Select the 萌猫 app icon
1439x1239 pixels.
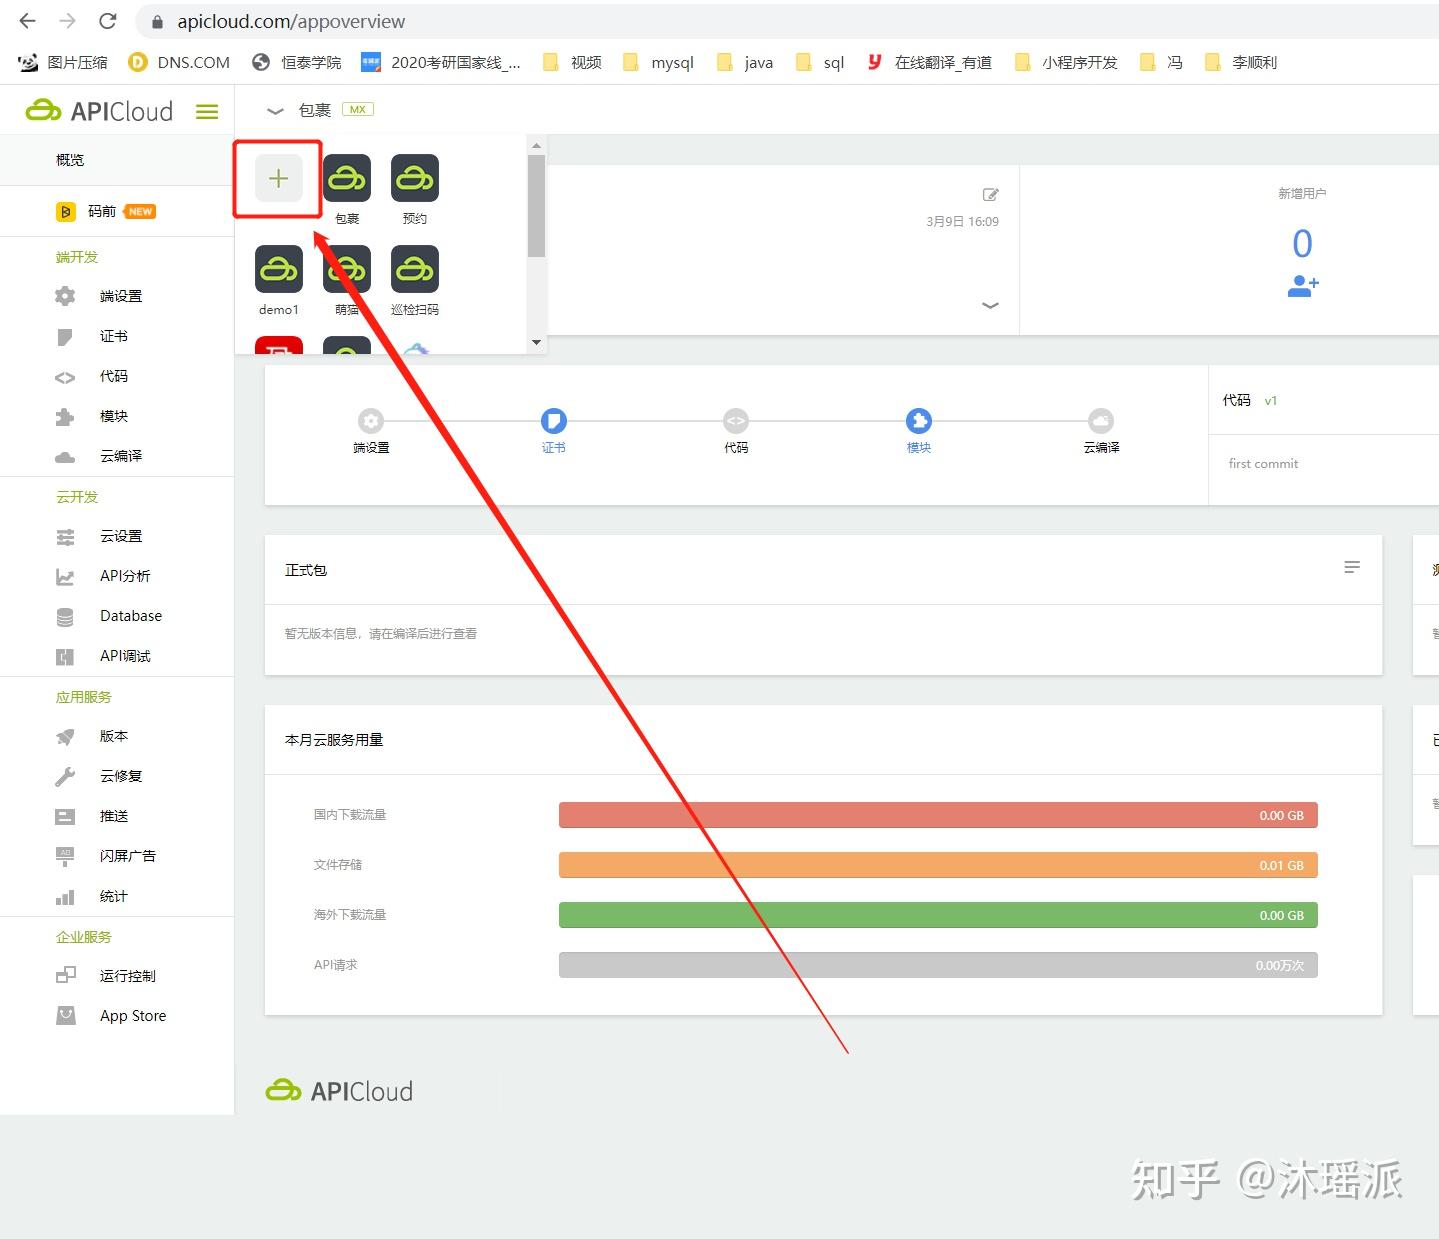coord(346,270)
